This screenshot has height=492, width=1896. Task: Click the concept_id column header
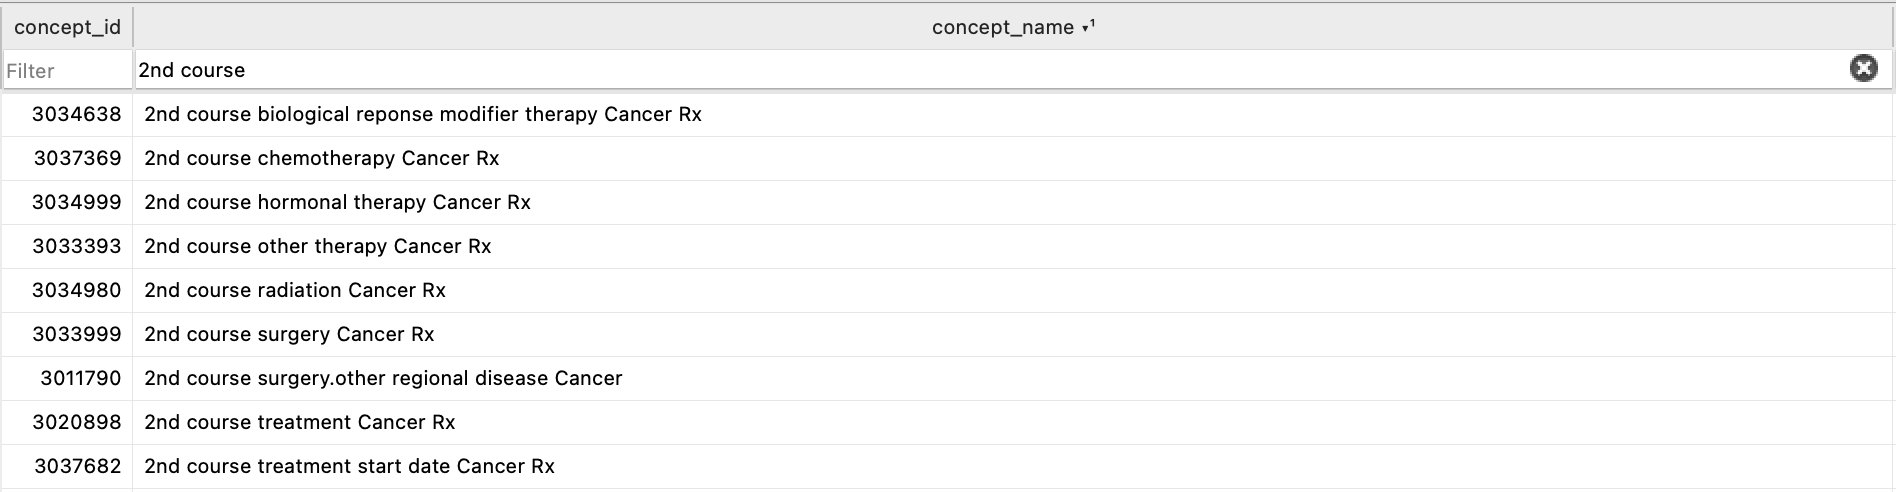[x=67, y=27]
